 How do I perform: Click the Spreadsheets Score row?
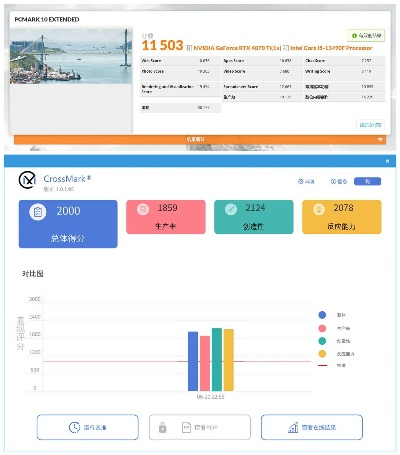pos(262,87)
